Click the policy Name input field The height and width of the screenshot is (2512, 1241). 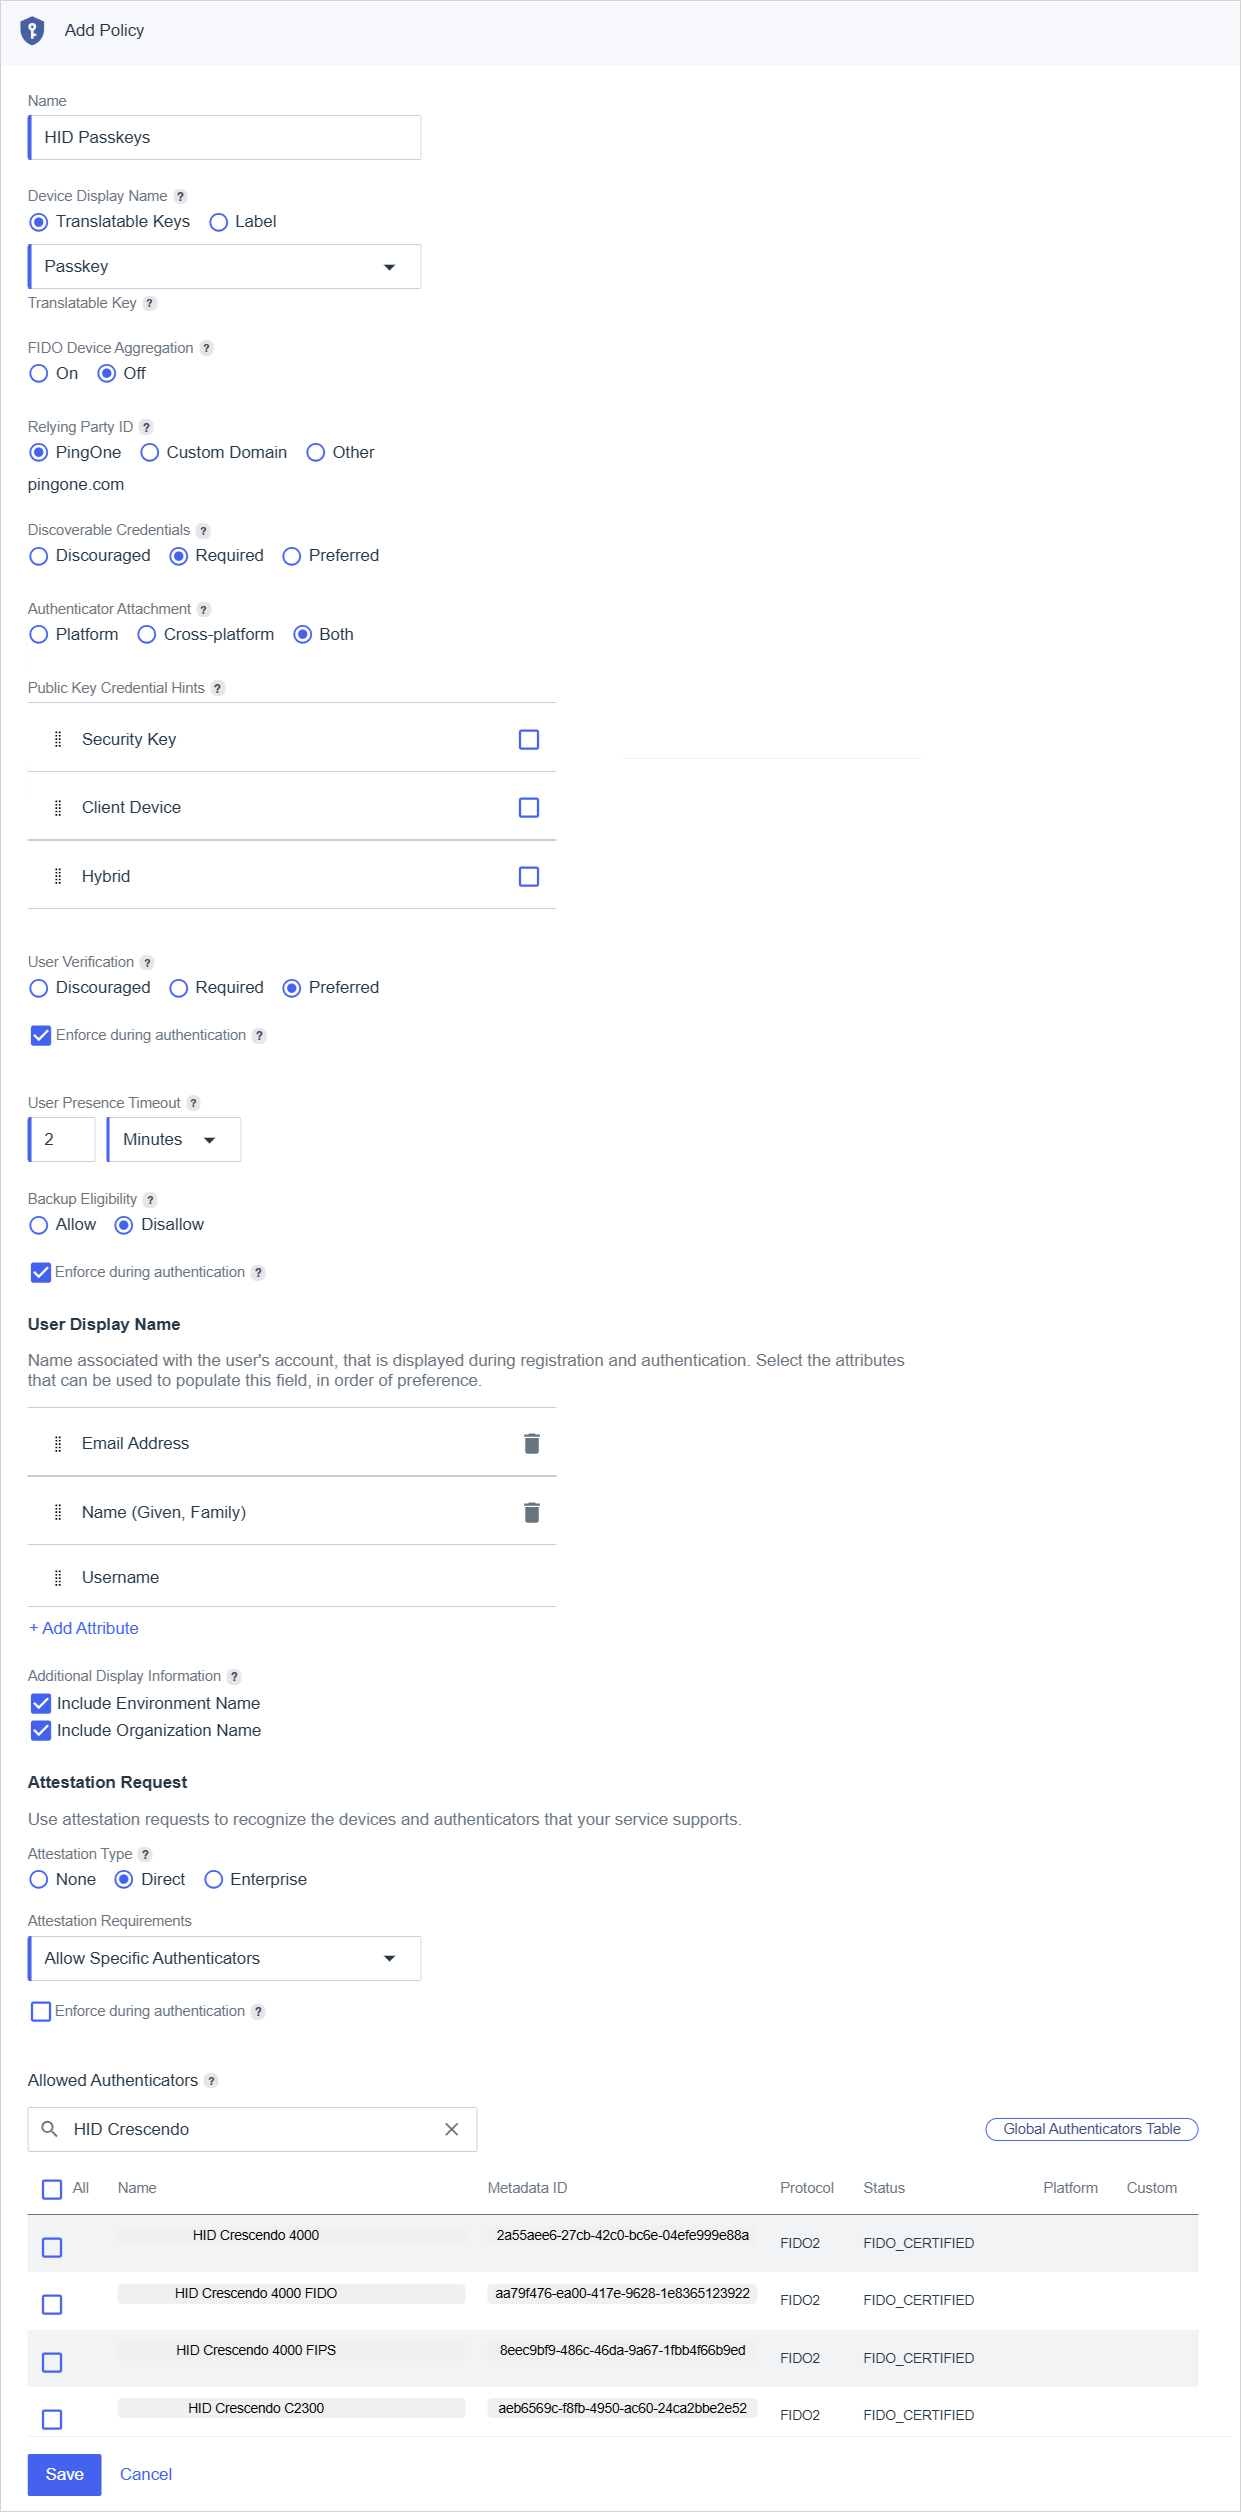coord(225,138)
